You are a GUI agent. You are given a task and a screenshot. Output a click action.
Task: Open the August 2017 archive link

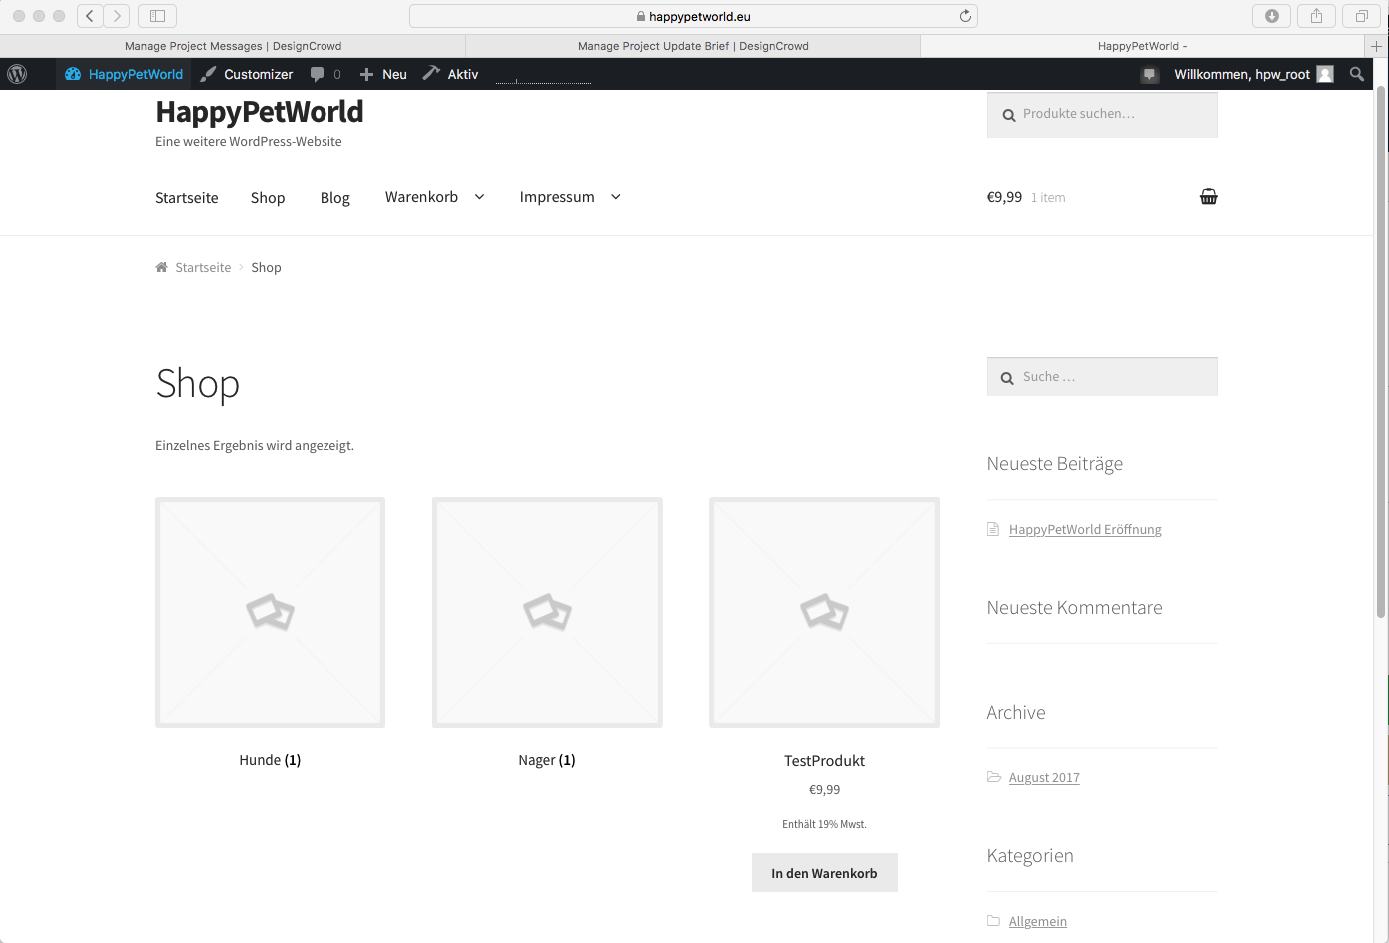pos(1044,778)
